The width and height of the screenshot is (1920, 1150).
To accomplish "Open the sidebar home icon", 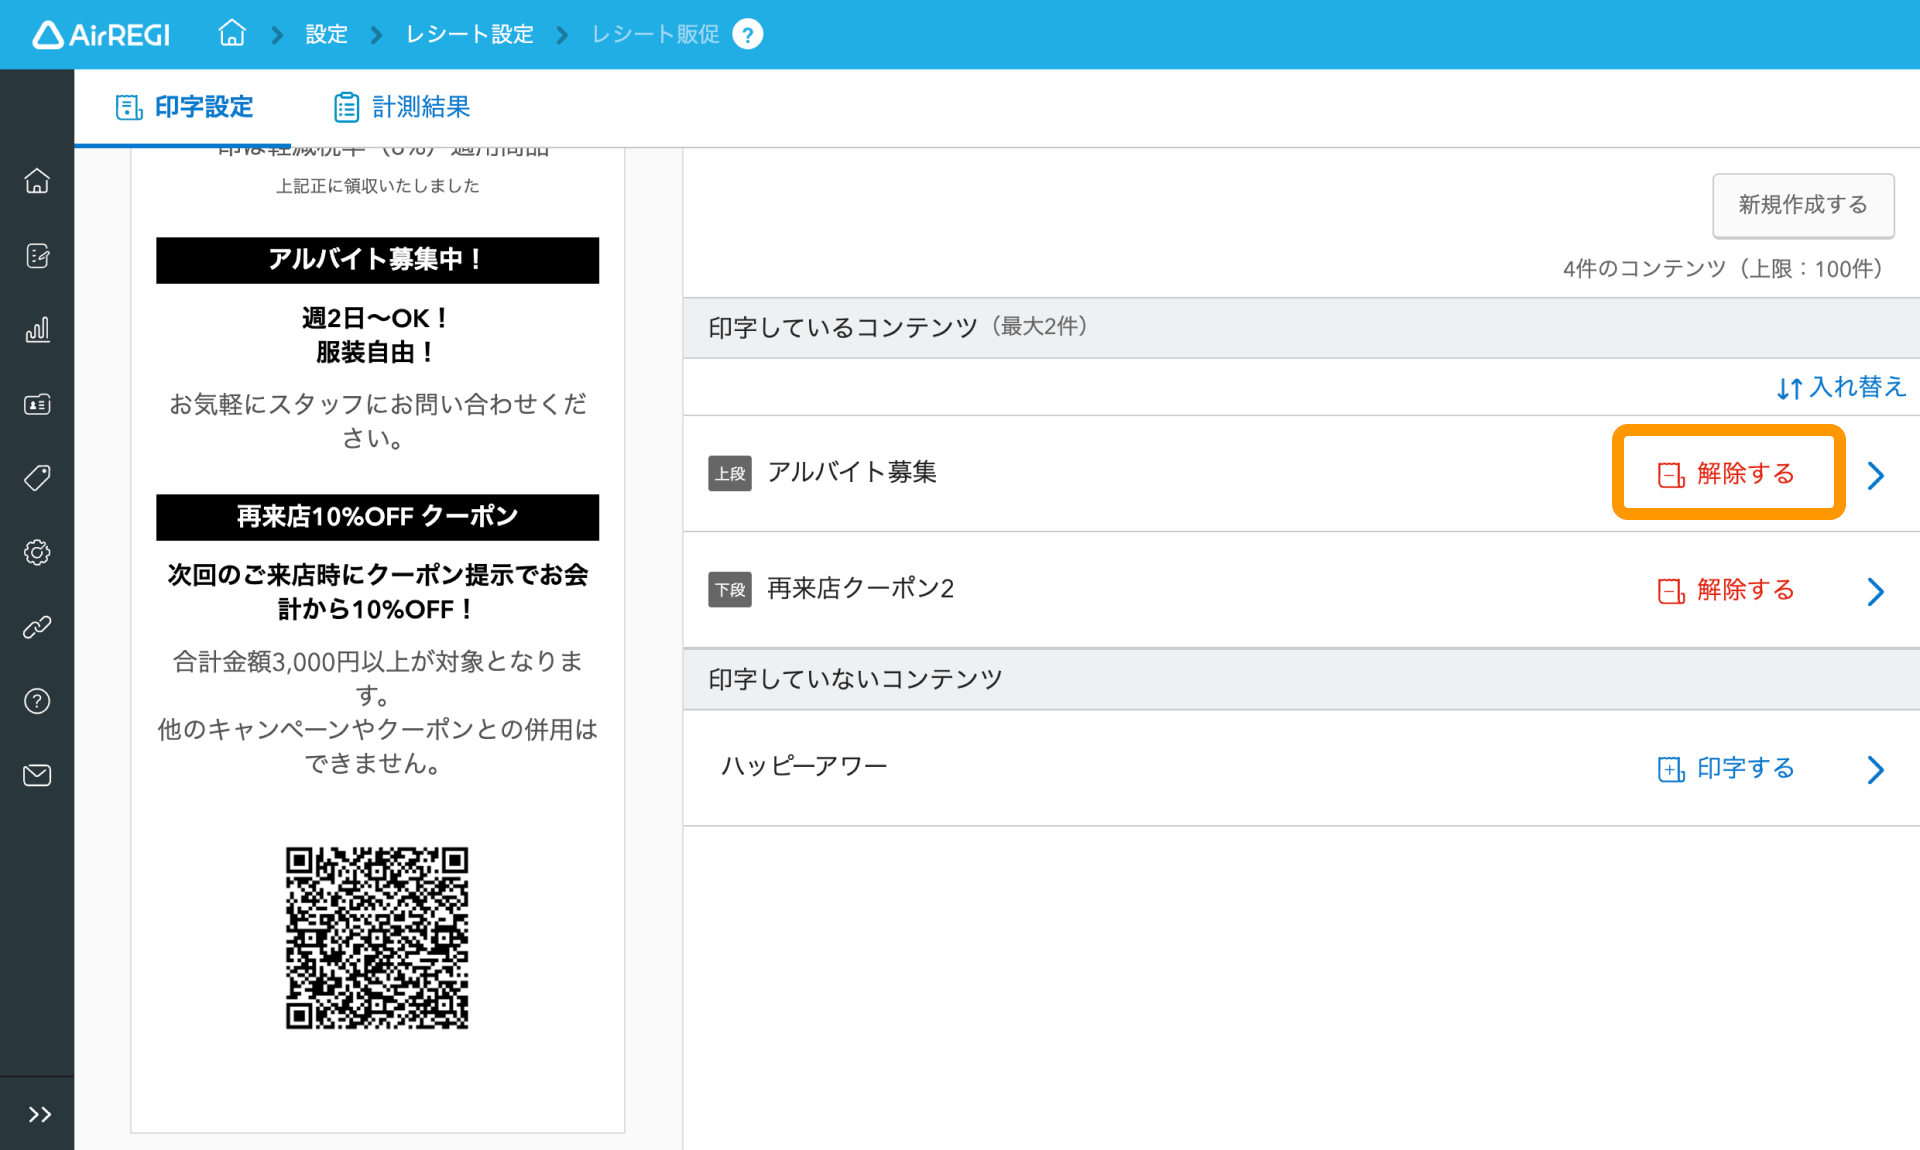I will click(x=37, y=181).
